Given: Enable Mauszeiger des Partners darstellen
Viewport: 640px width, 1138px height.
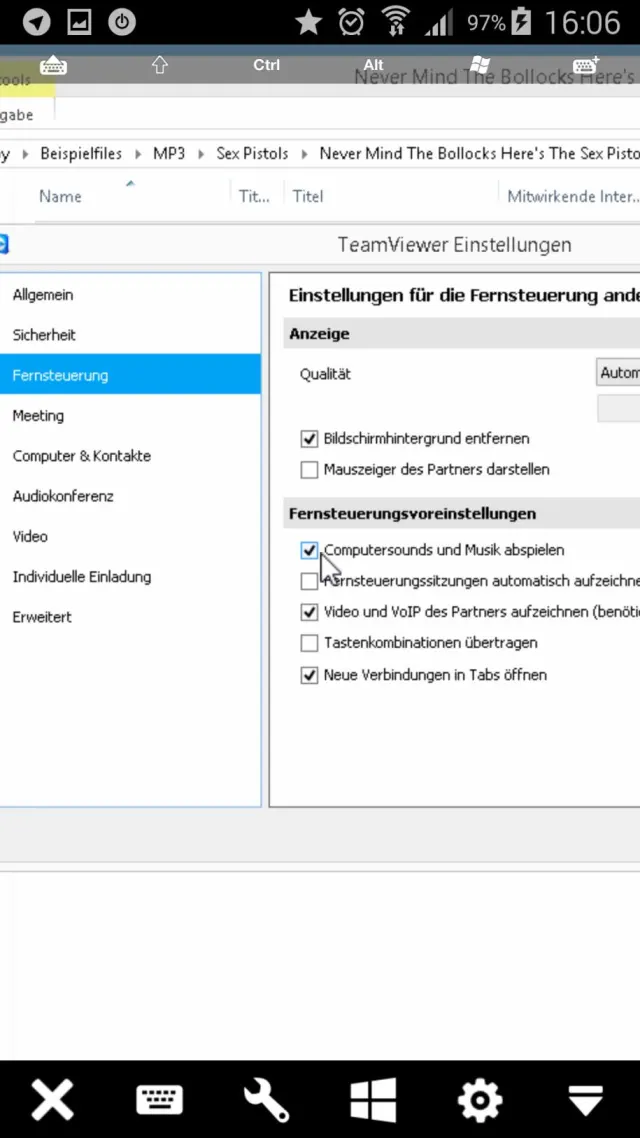Looking at the screenshot, I should tap(309, 470).
